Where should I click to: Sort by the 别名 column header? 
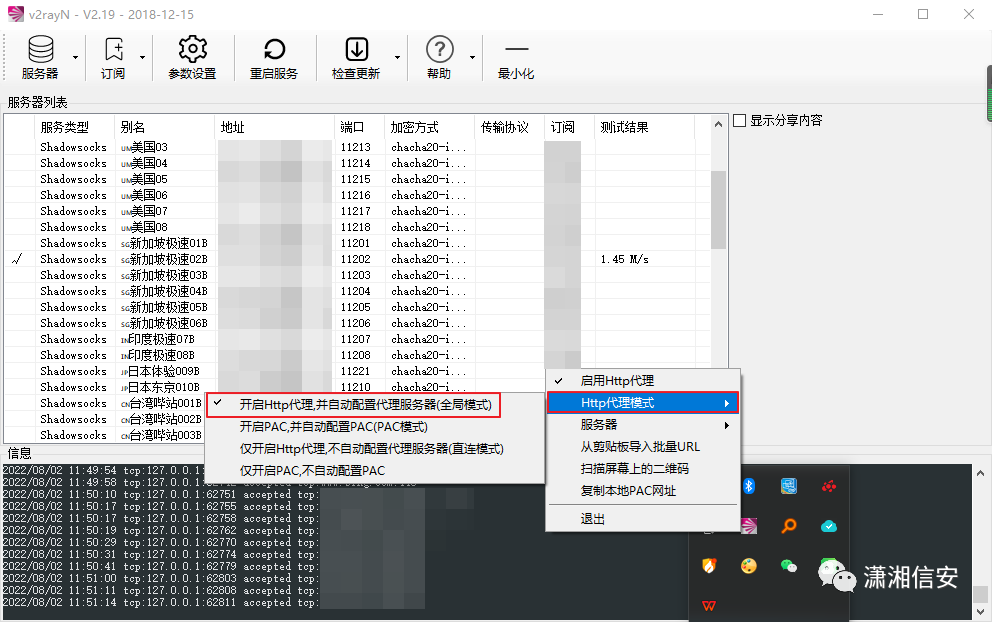164,127
